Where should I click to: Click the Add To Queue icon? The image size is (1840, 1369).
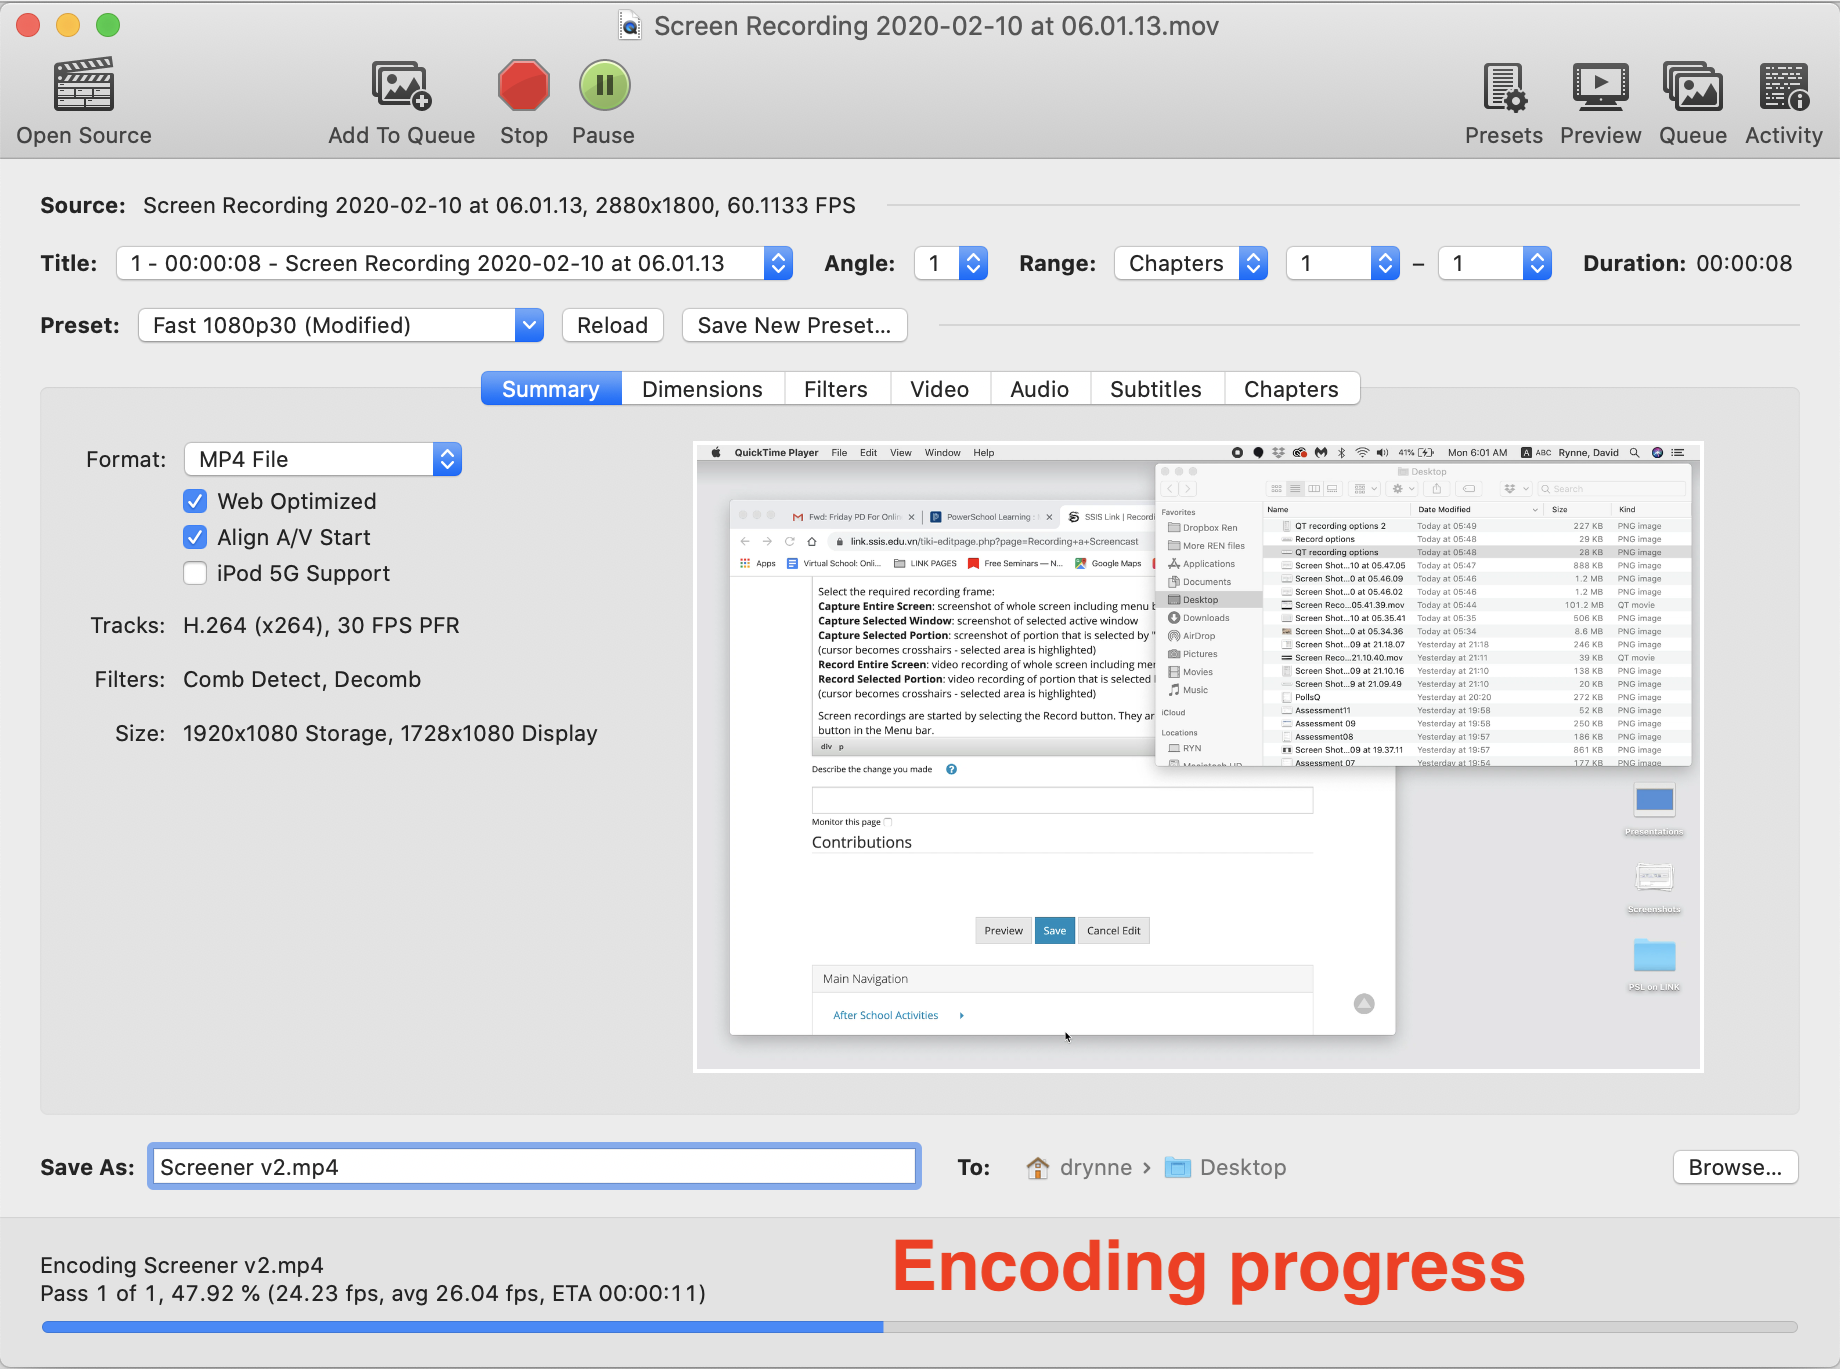tap(401, 85)
